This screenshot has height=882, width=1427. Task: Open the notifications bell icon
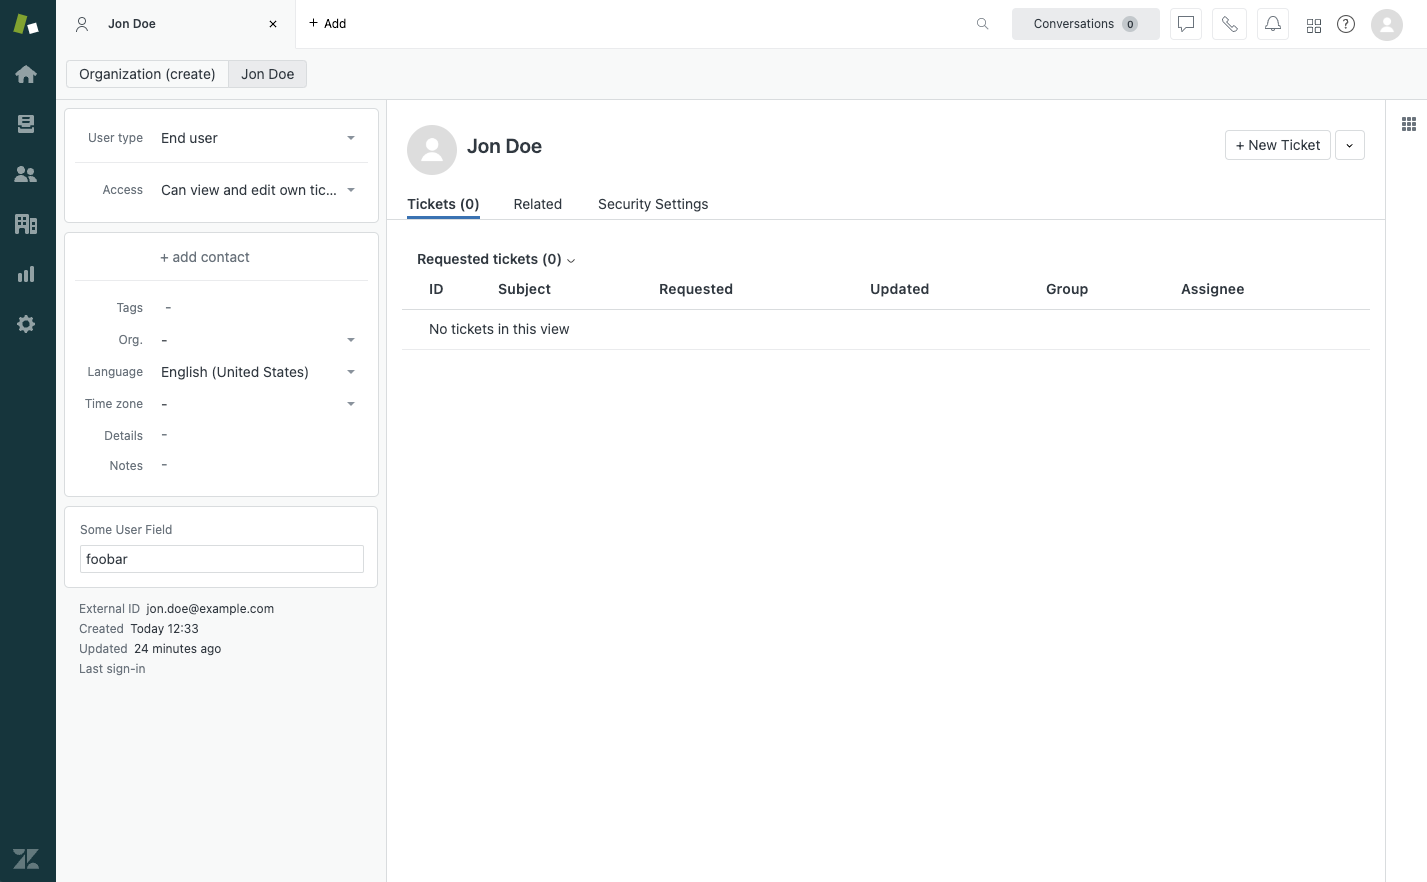click(x=1272, y=24)
